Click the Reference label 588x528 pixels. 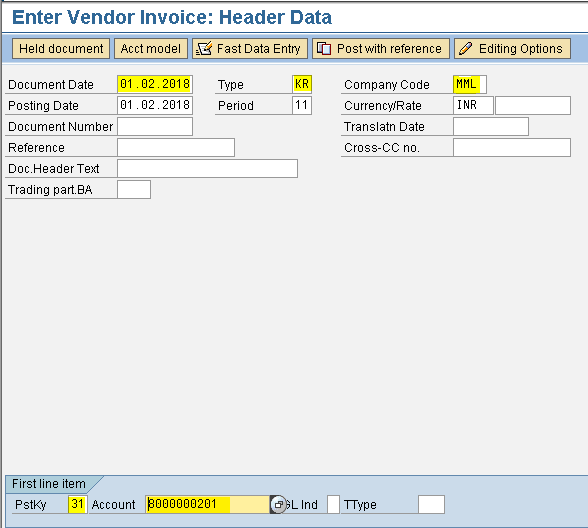coord(36,148)
